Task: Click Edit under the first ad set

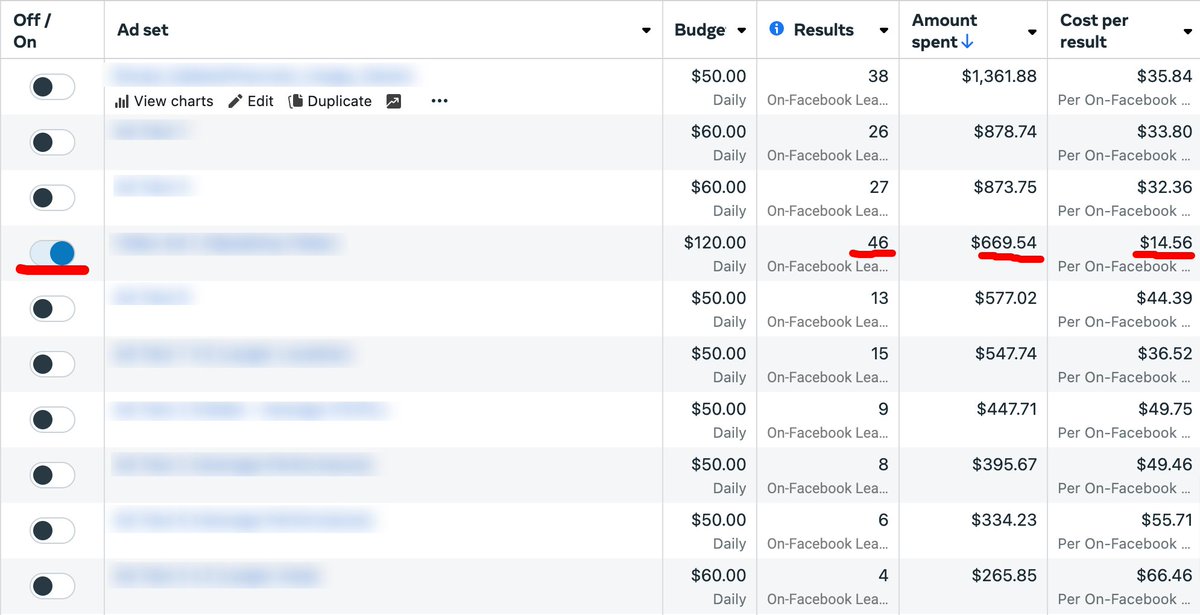Action: [251, 101]
